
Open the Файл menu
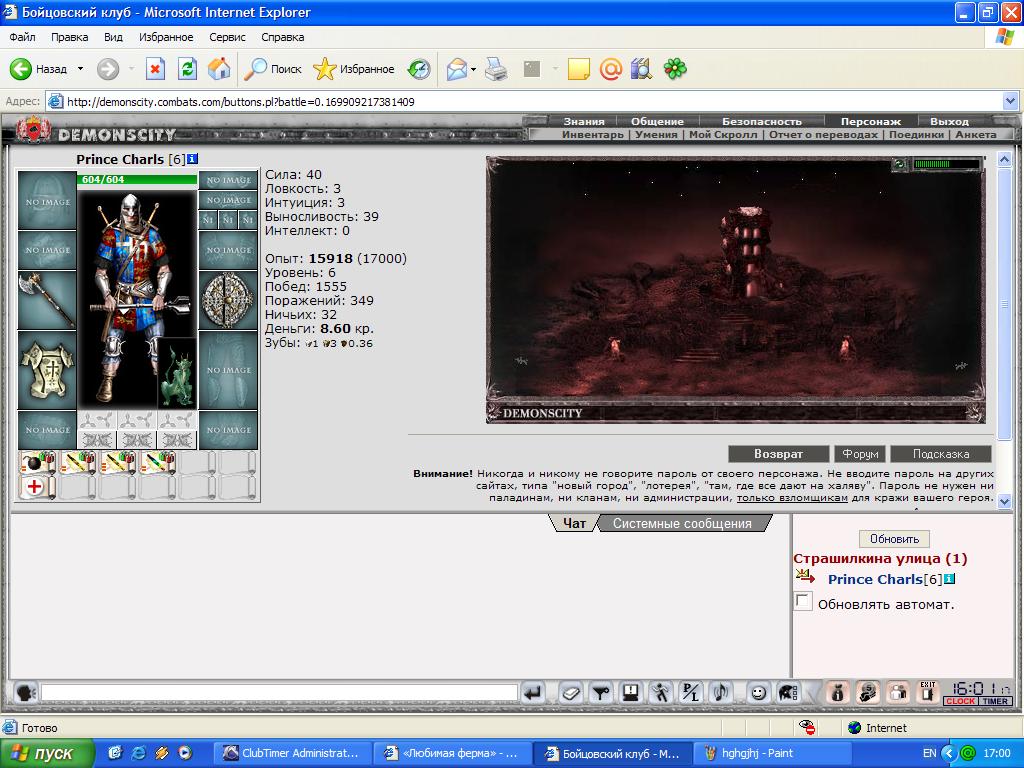[22, 37]
